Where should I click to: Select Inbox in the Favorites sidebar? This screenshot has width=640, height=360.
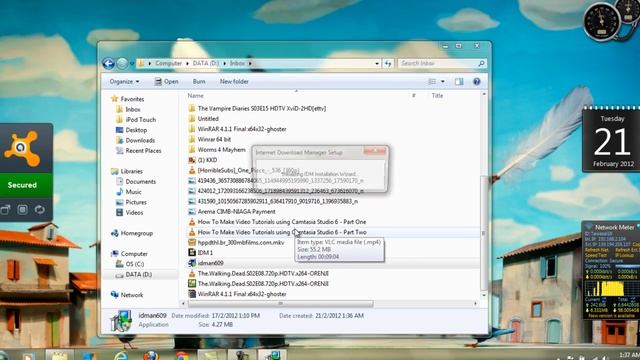(133, 109)
